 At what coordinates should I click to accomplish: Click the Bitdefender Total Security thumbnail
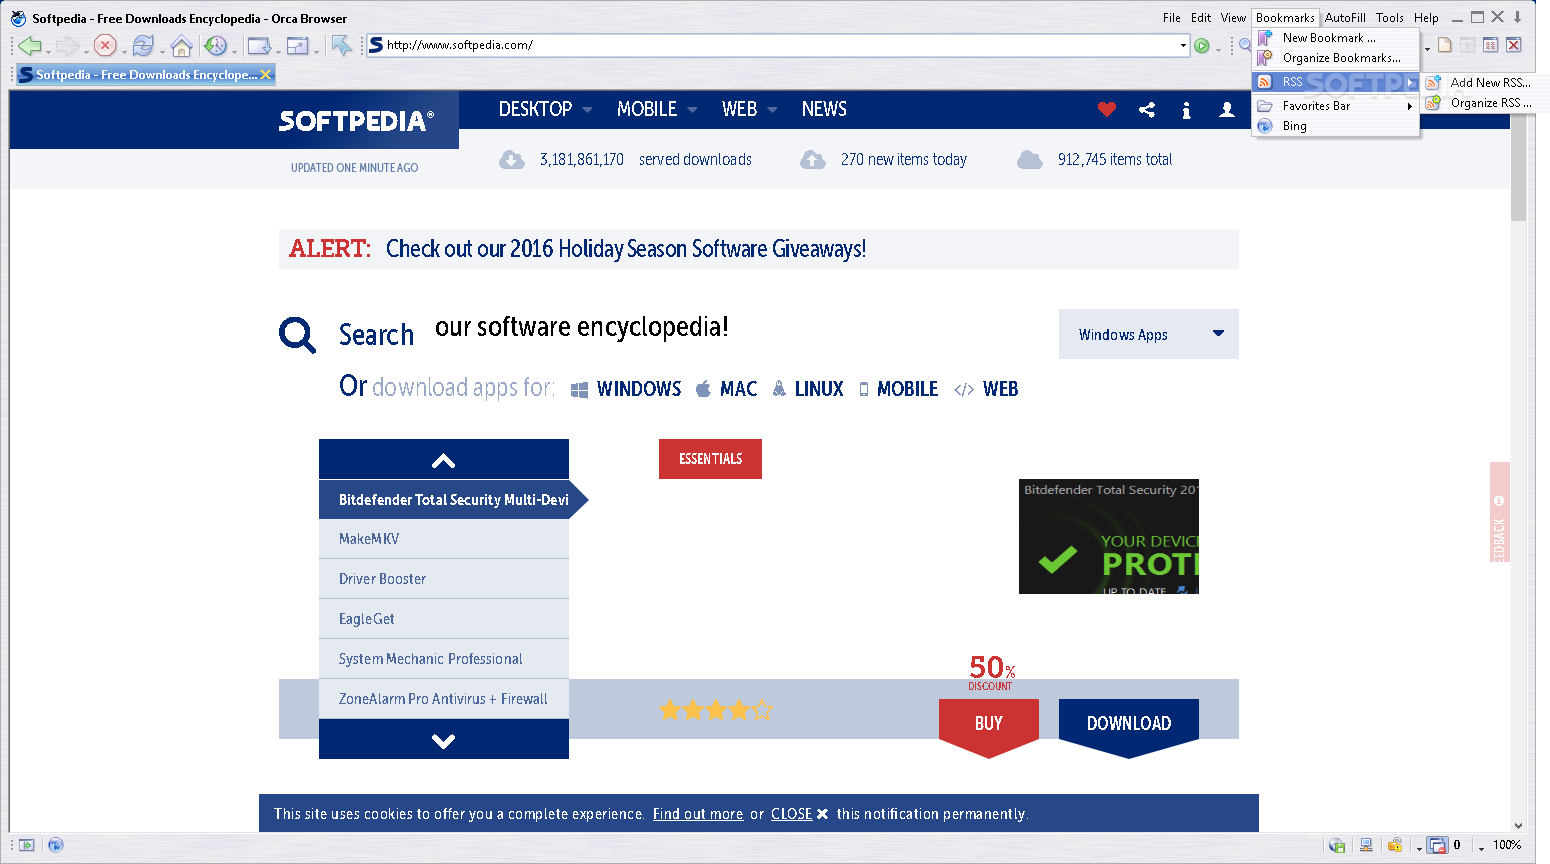pyautogui.click(x=1109, y=537)
